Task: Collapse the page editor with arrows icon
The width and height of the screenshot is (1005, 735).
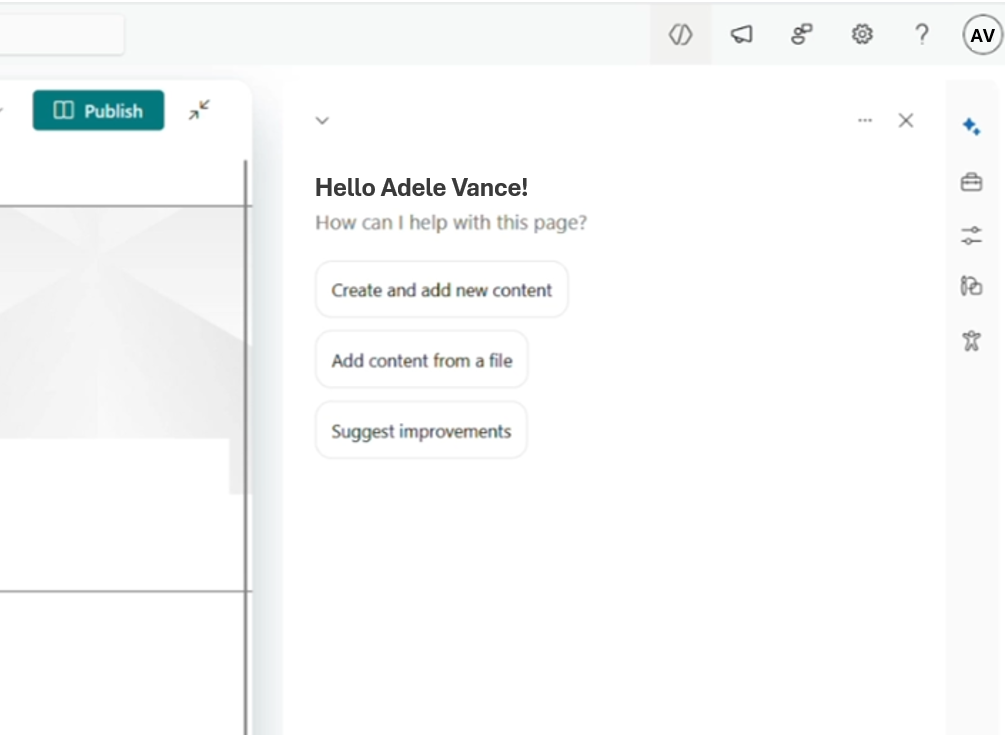Action: 200,111
